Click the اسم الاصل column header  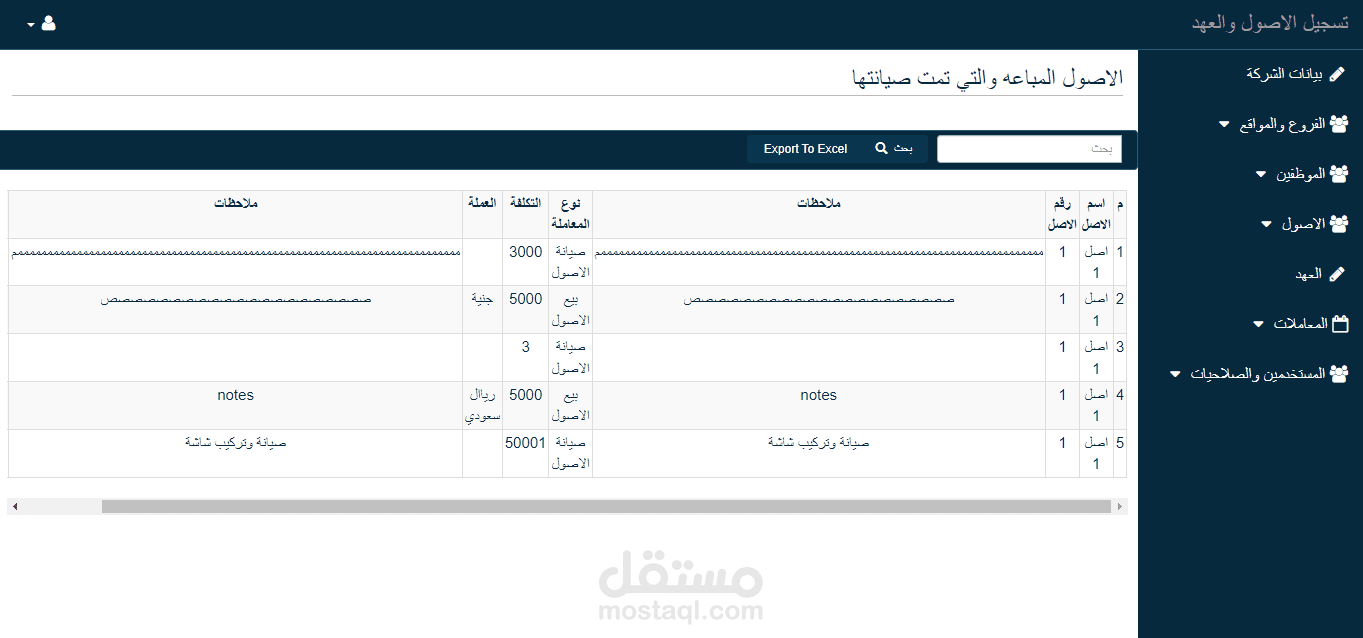tap(1096, 214)
